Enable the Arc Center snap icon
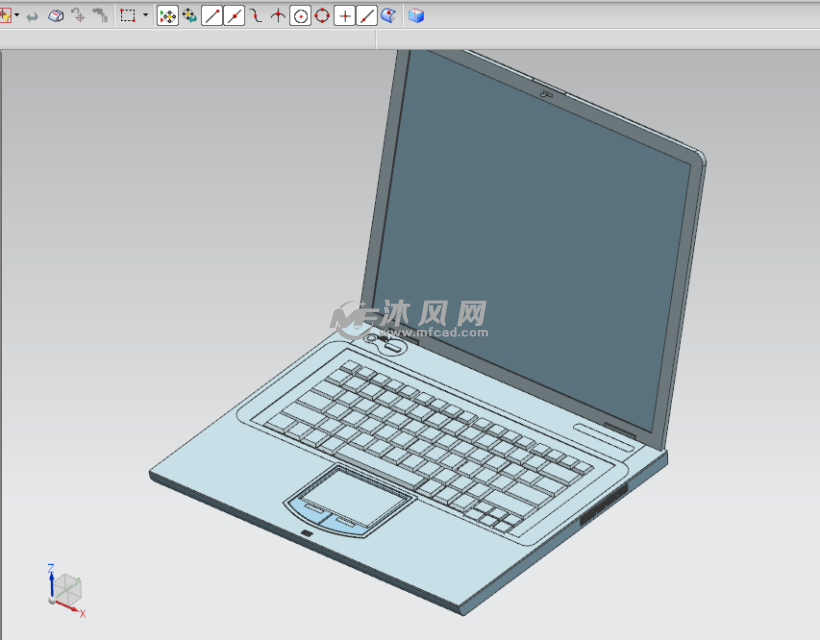The width and height of the screenshot is (820, 640). pyautogui.click(x=300, y=16)
